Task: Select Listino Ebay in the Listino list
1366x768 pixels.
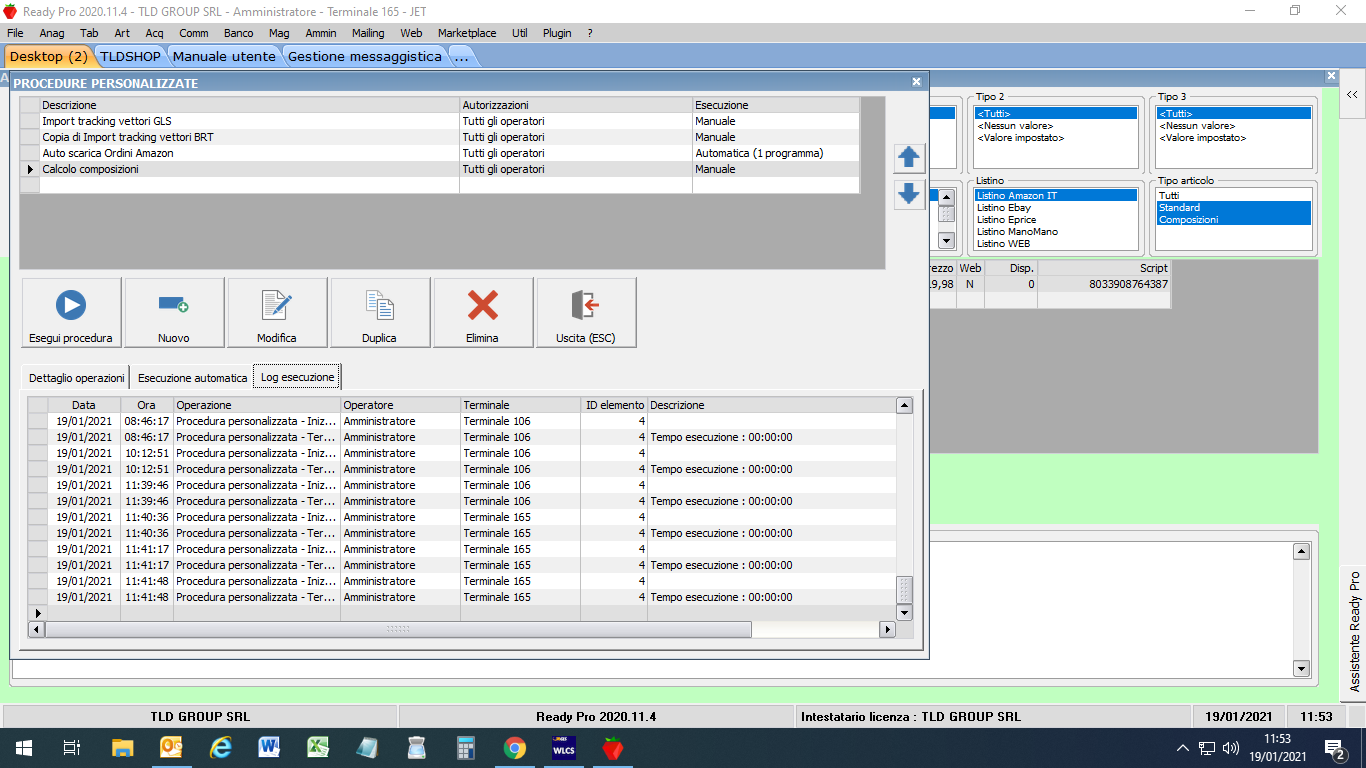Action: pos(1056,208)
